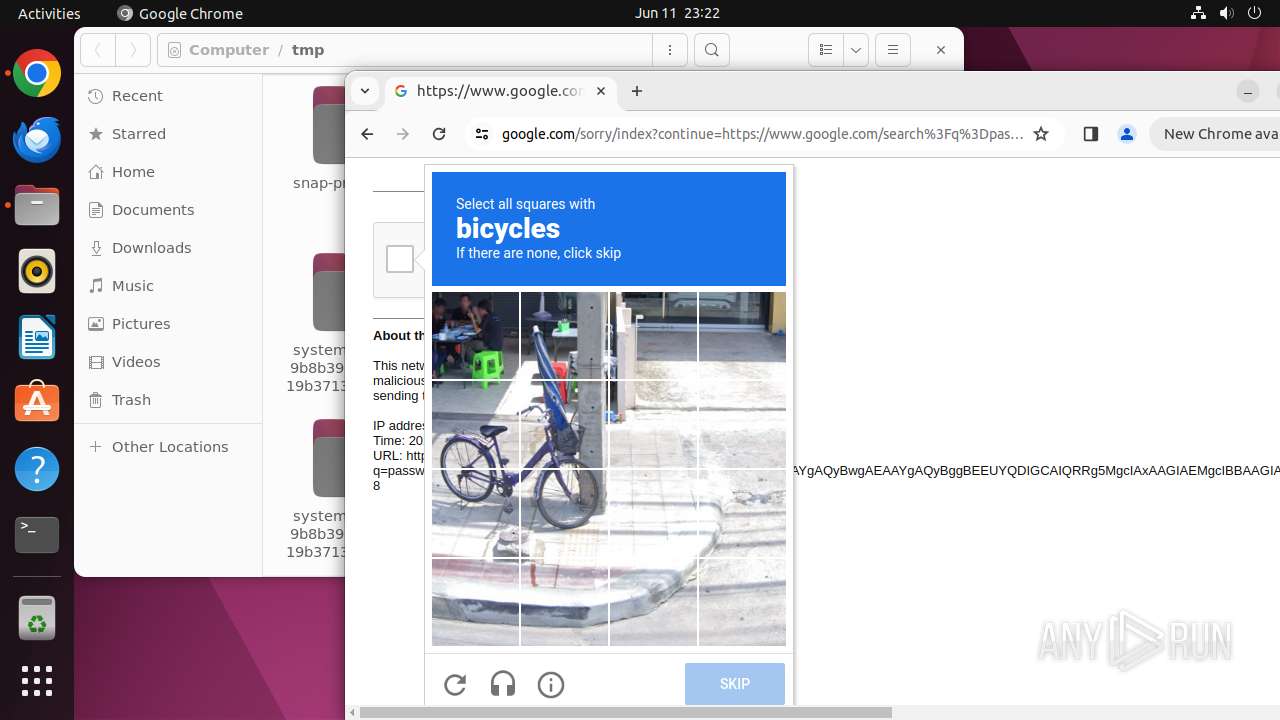The width and height of the screenshot is (1280, 720).
Task: Open network status in system tray
Action: coord(1199,13)
